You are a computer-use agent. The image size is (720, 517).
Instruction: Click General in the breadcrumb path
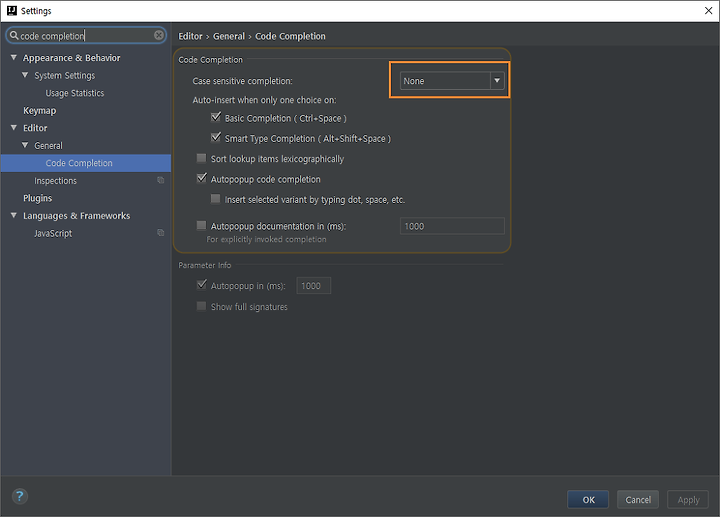229,36
